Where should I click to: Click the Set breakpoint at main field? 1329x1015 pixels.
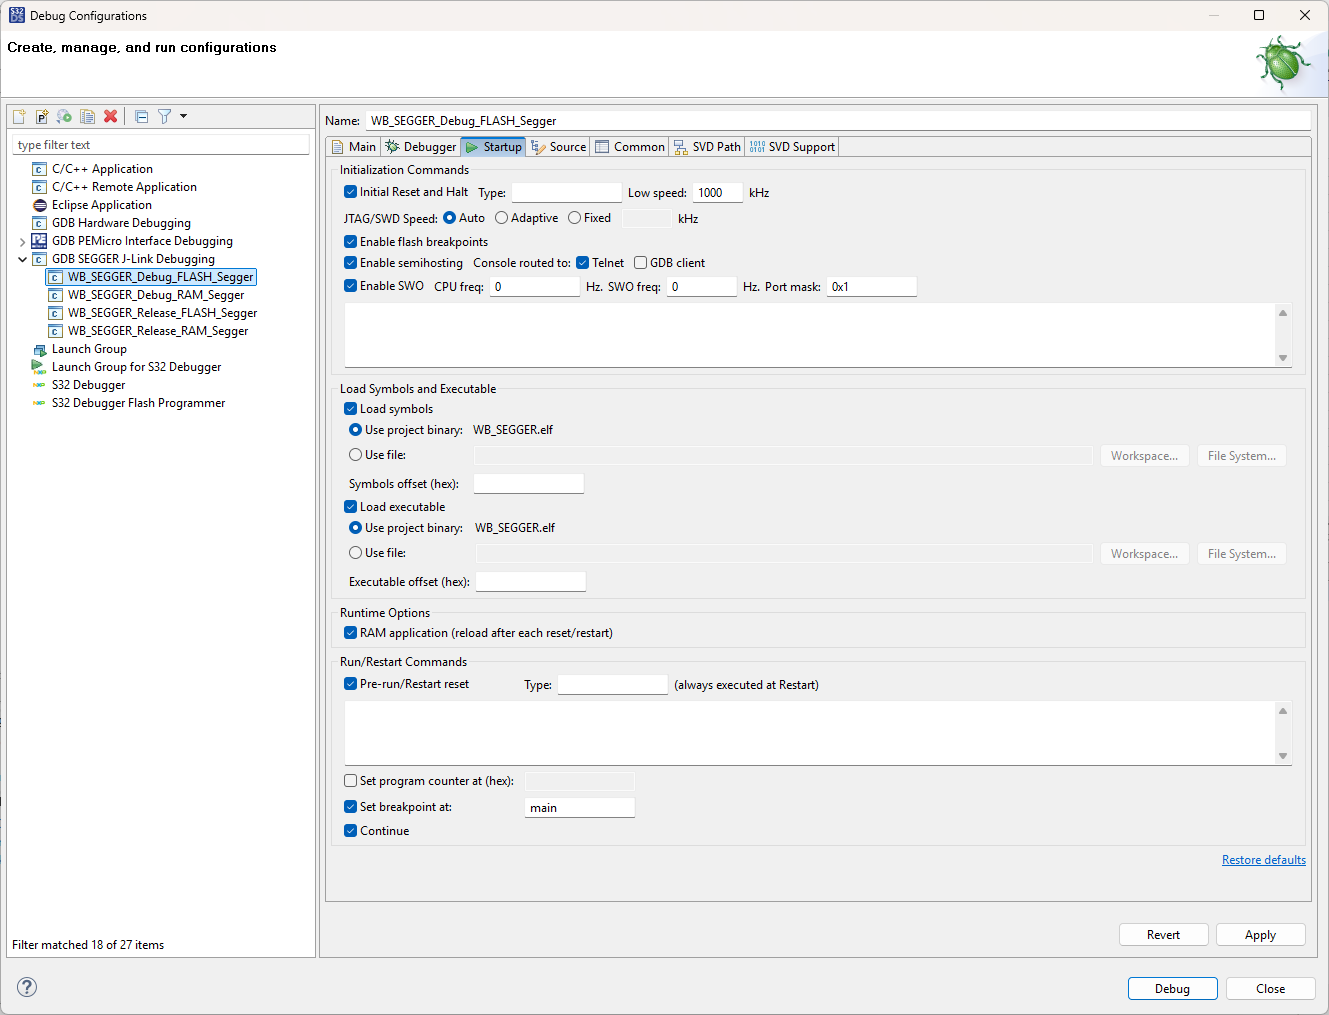click(579, 808)
